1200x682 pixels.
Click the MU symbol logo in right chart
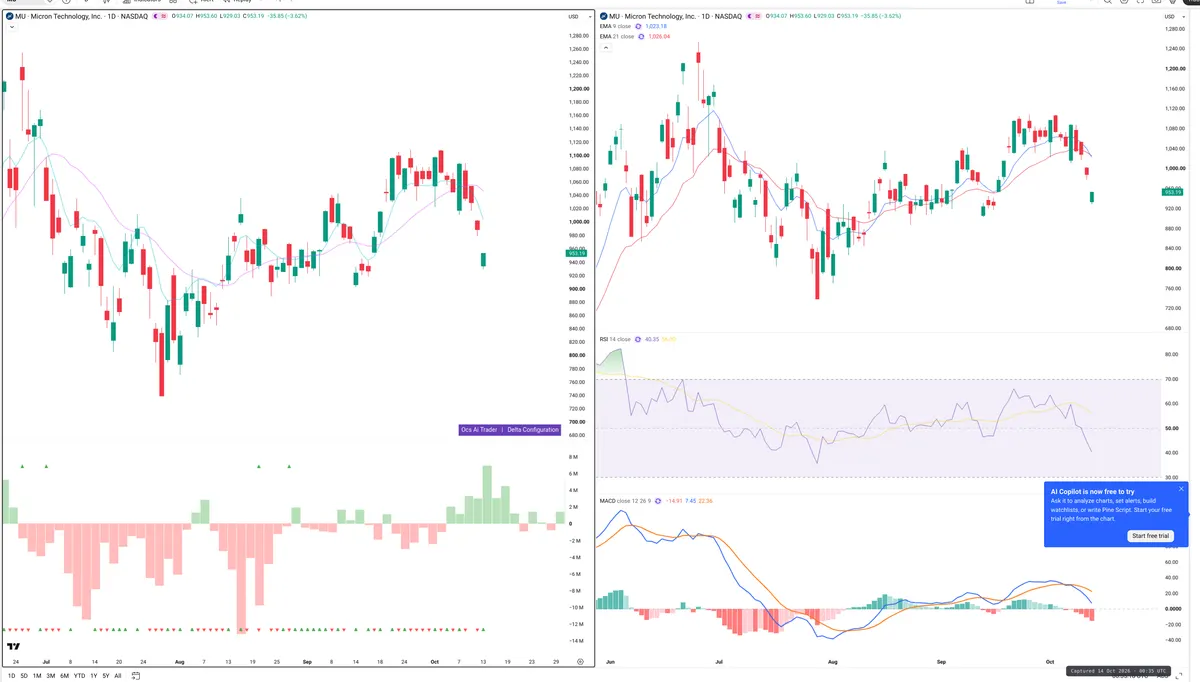click(604, 17)
